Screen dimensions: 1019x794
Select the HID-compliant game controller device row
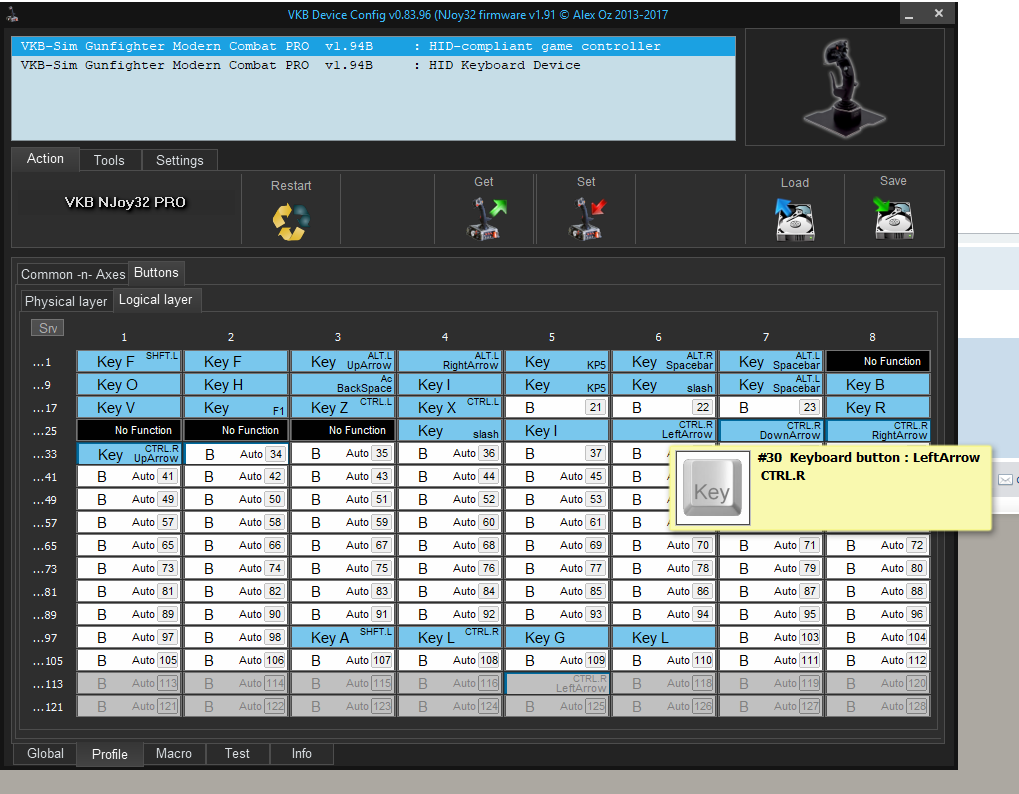click(373, 46)
